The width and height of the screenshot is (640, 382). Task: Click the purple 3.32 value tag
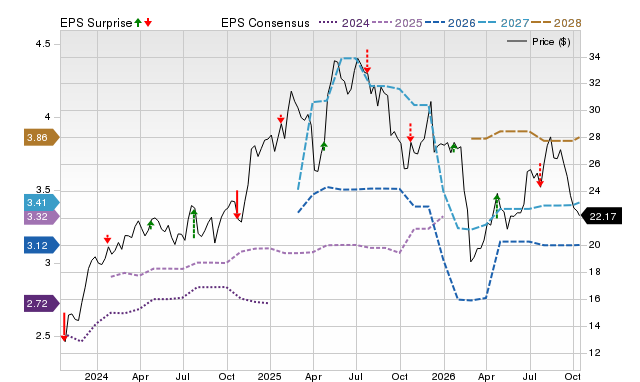42,216
